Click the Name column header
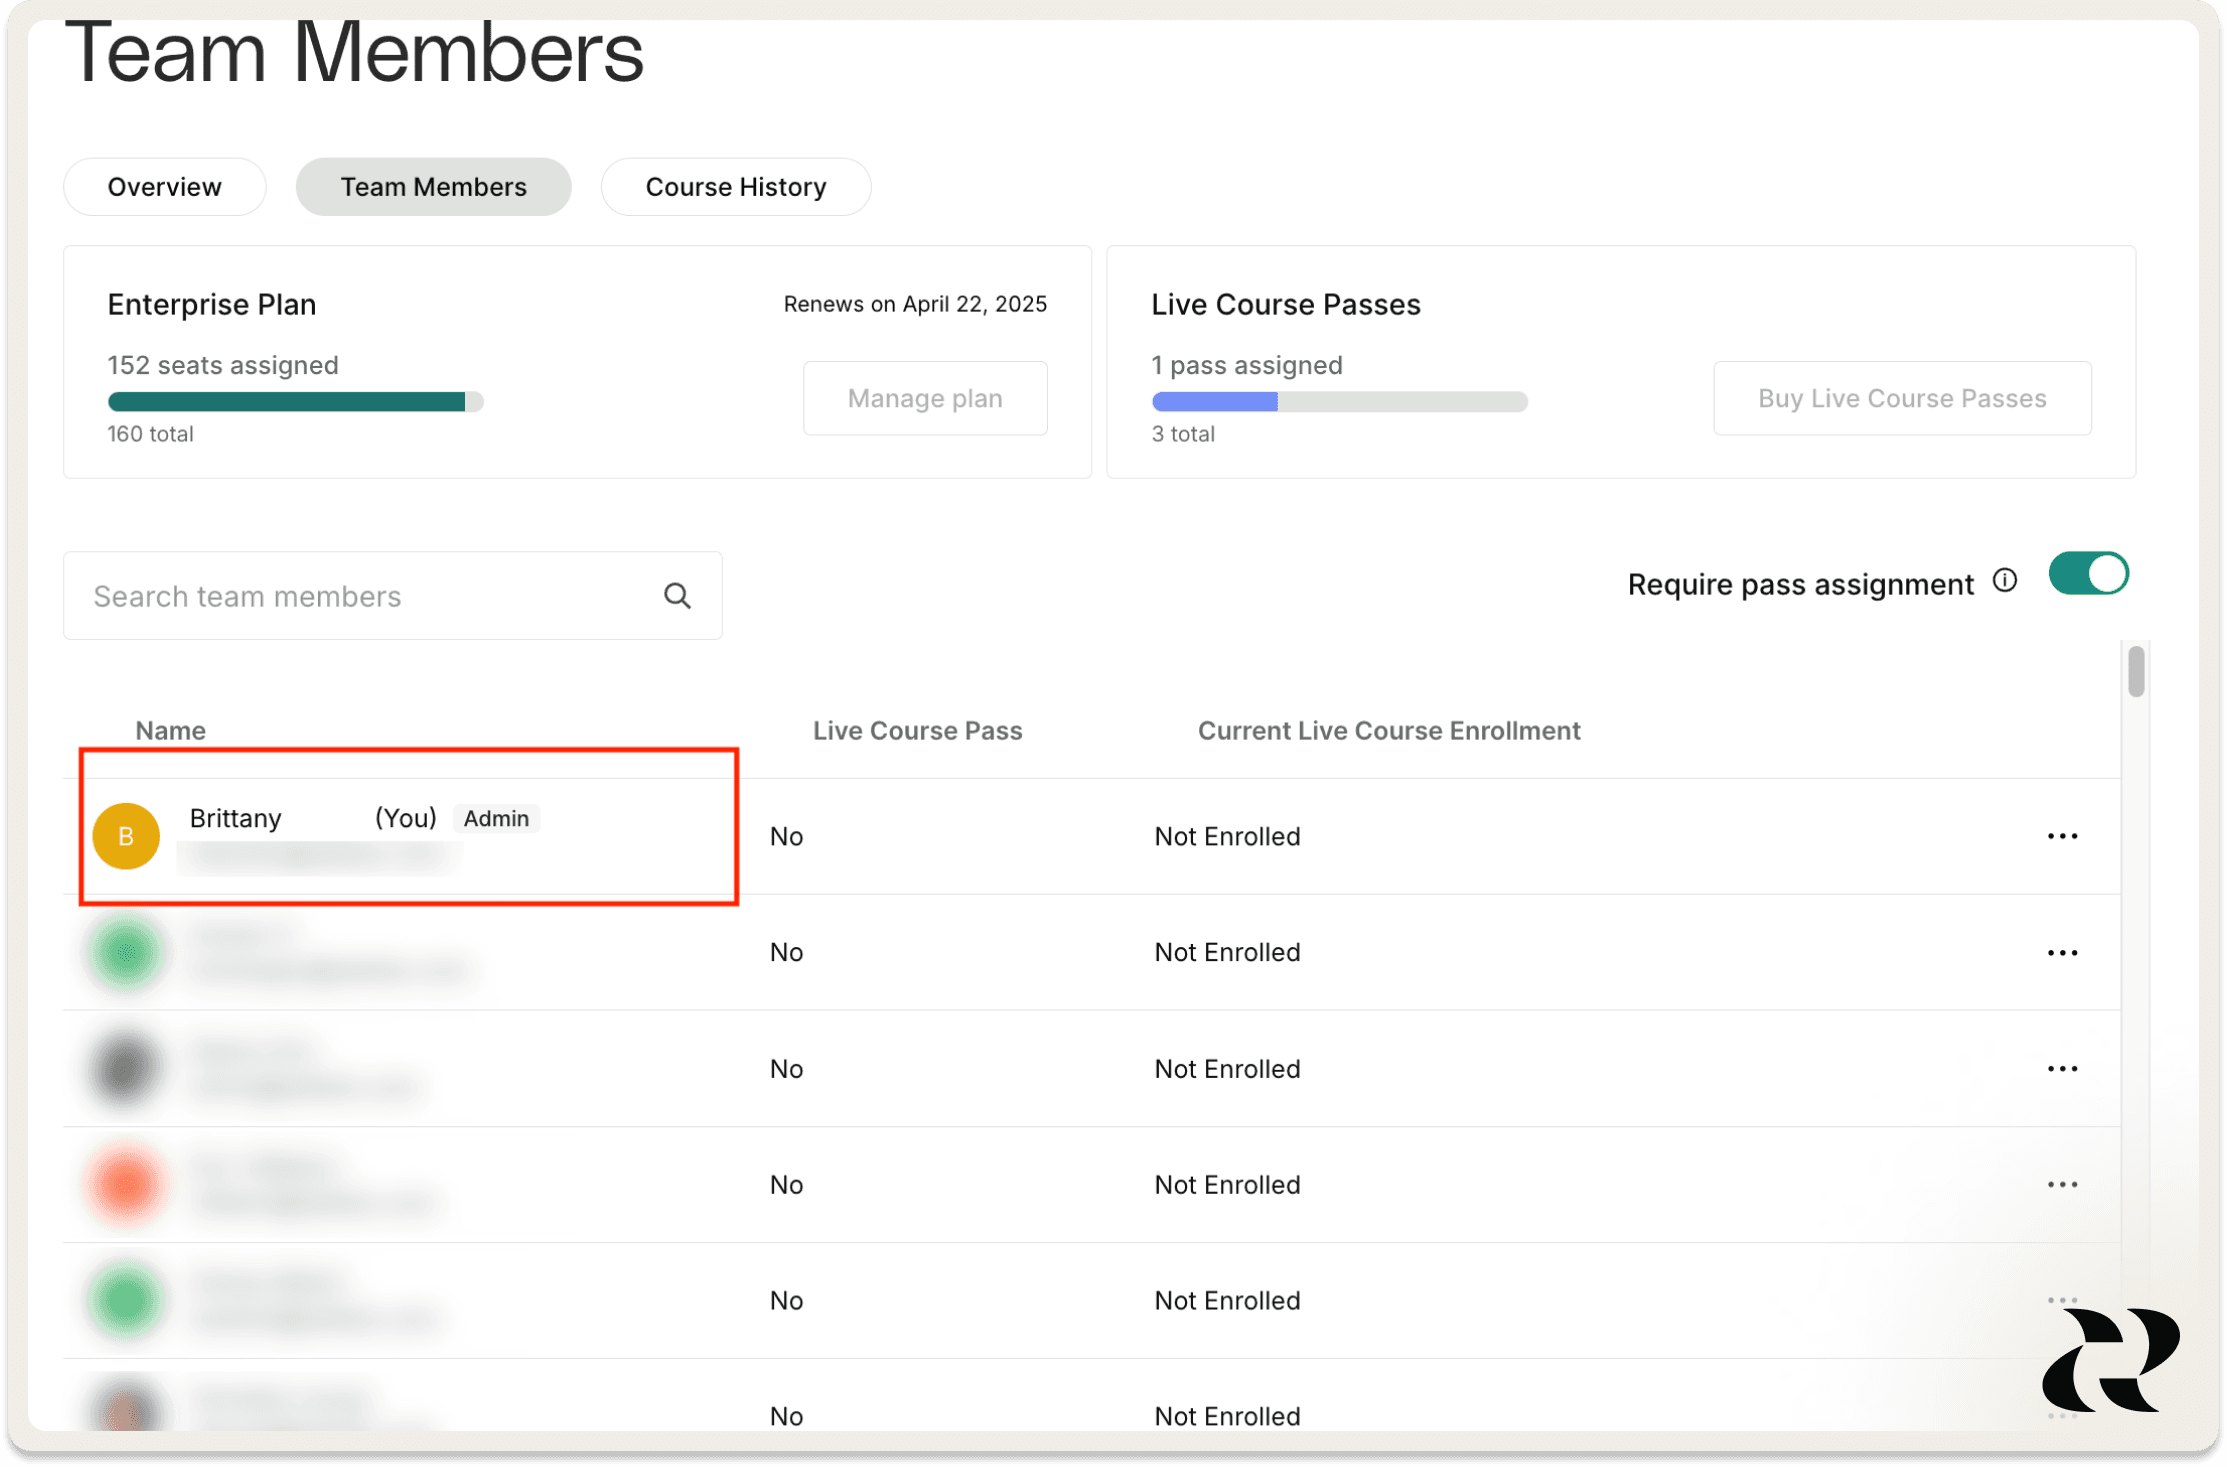 pyautogui.click(x=170, y=730)
